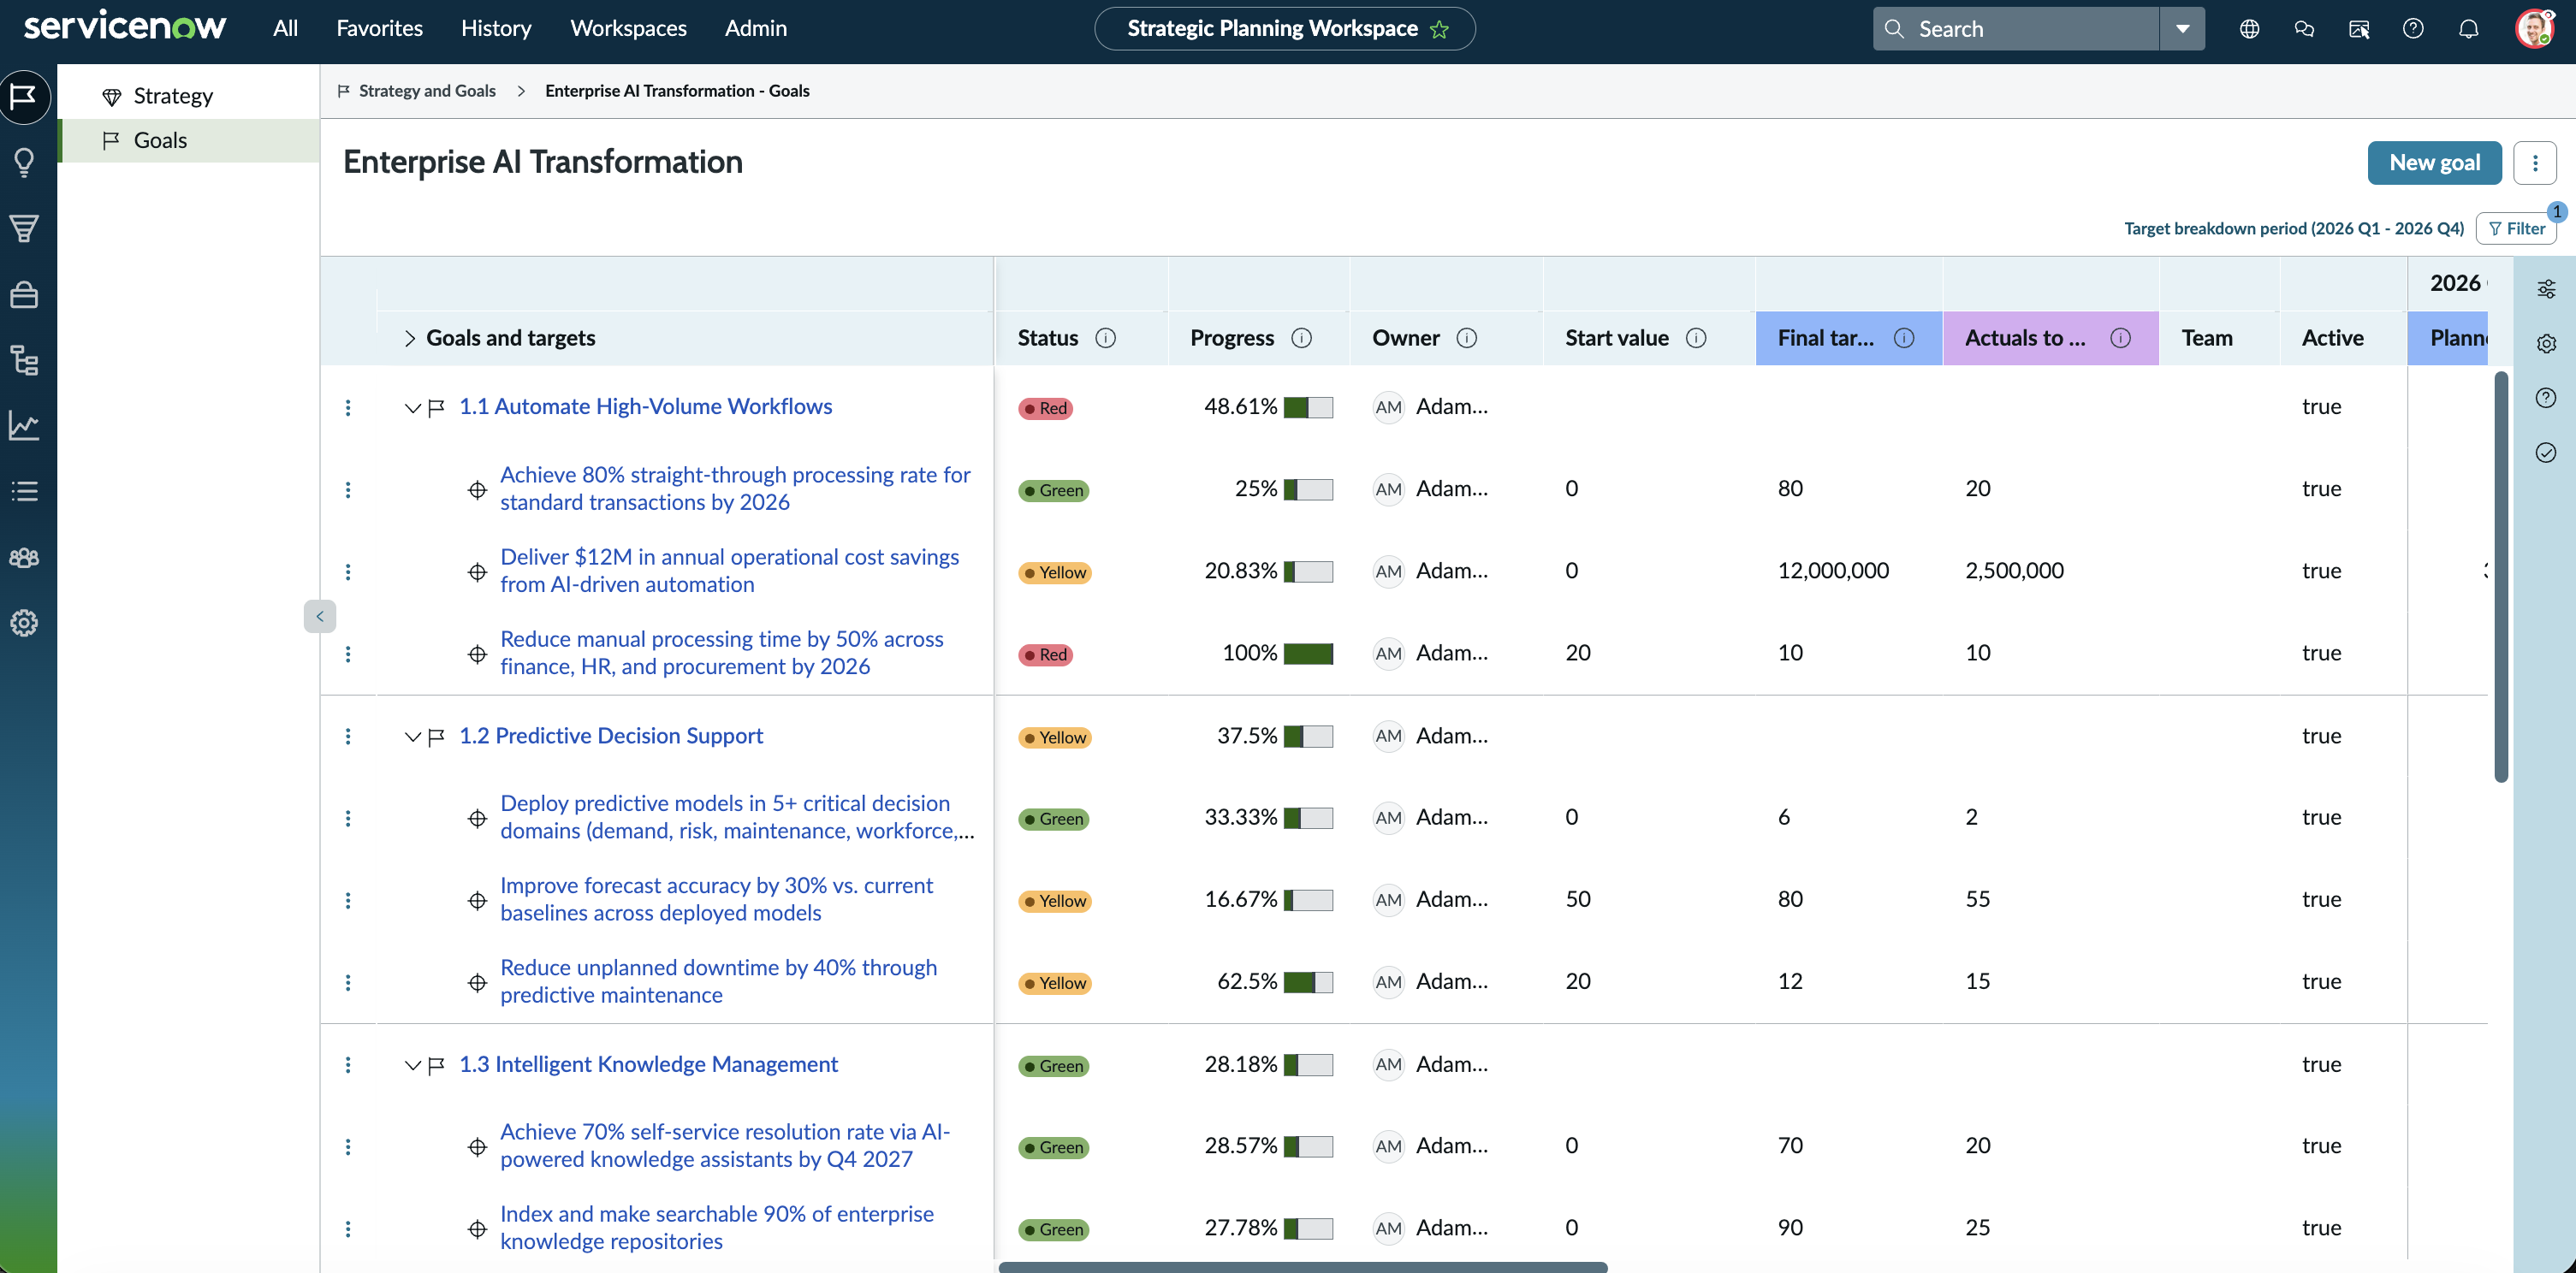Open the table settings gear icon
The width and height of the screenshot is (2576, 1273).
tap(2546, 344)
